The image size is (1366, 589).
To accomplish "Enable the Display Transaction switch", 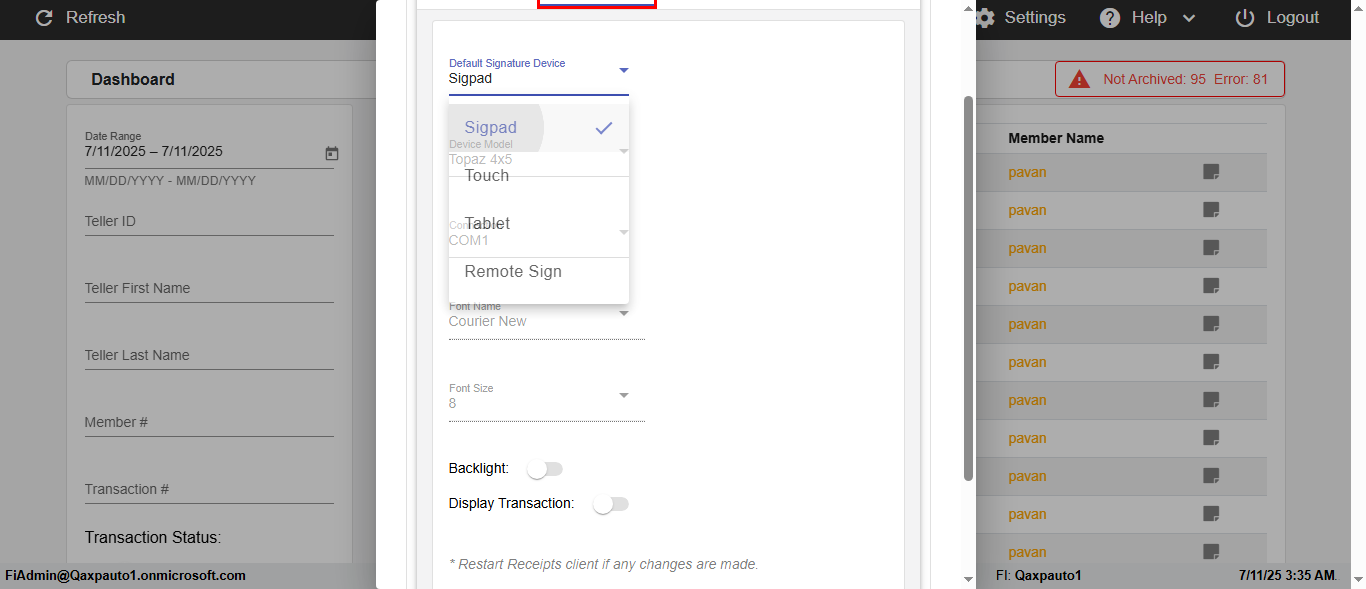I will [x=610, y=504].
